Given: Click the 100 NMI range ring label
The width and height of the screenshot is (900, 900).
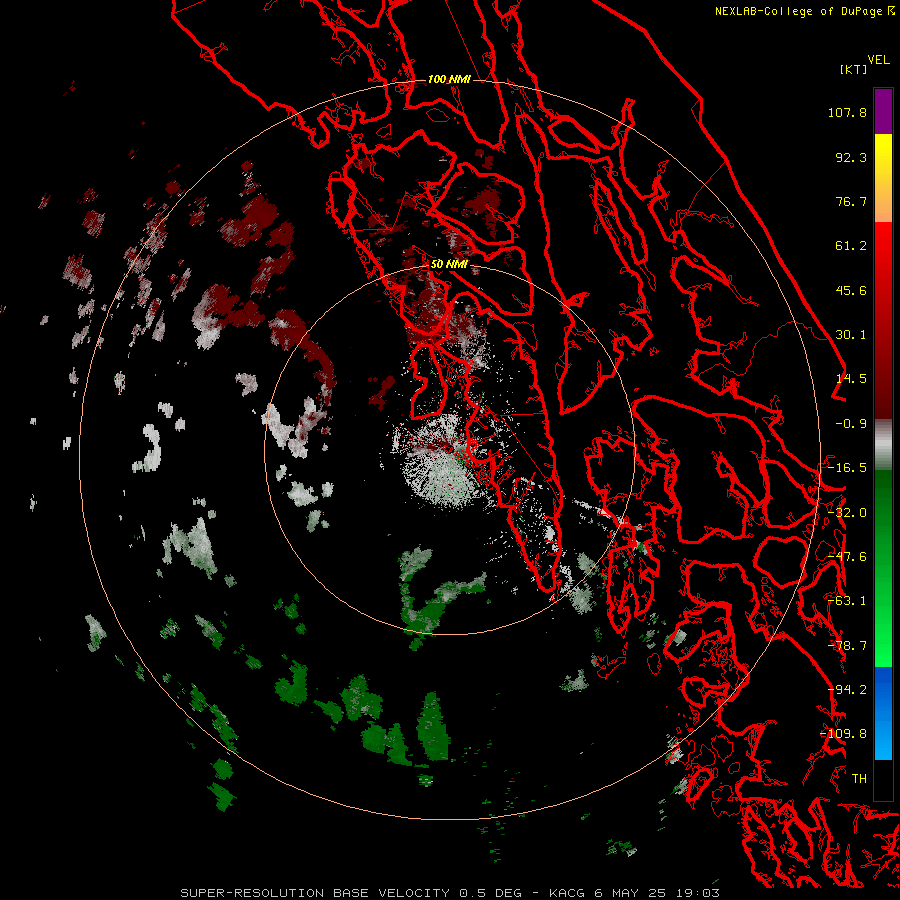Looking at the screenshot, I should [449, 79].
